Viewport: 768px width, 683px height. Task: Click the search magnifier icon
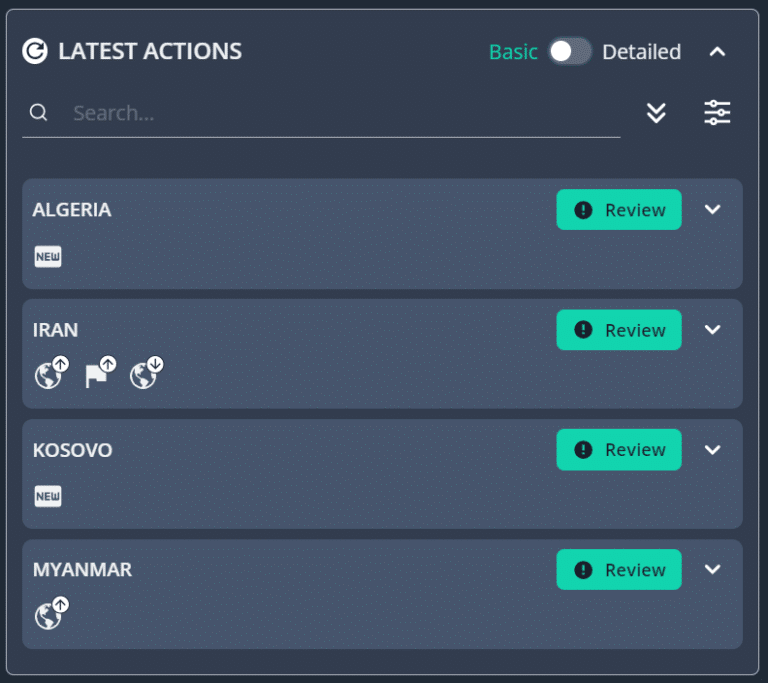click(38, 113)
